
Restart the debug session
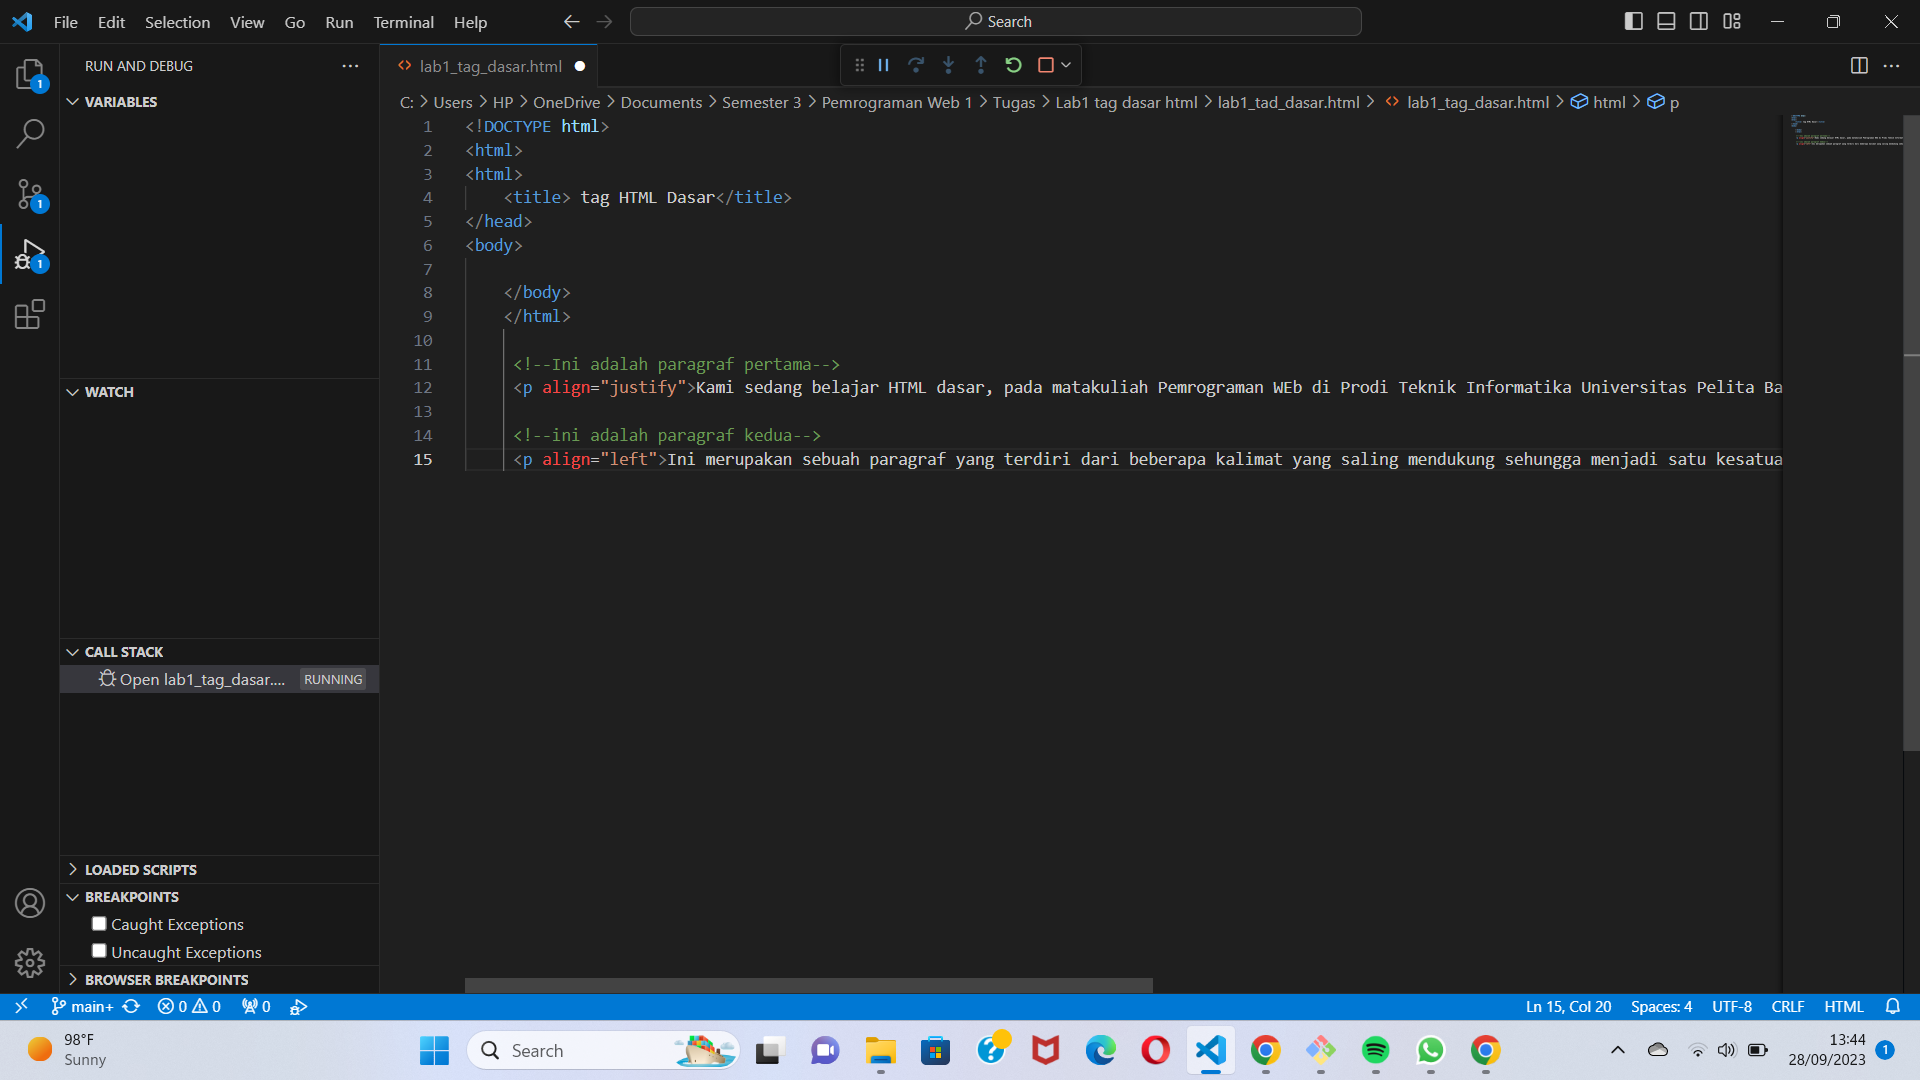pos(1013,64)
